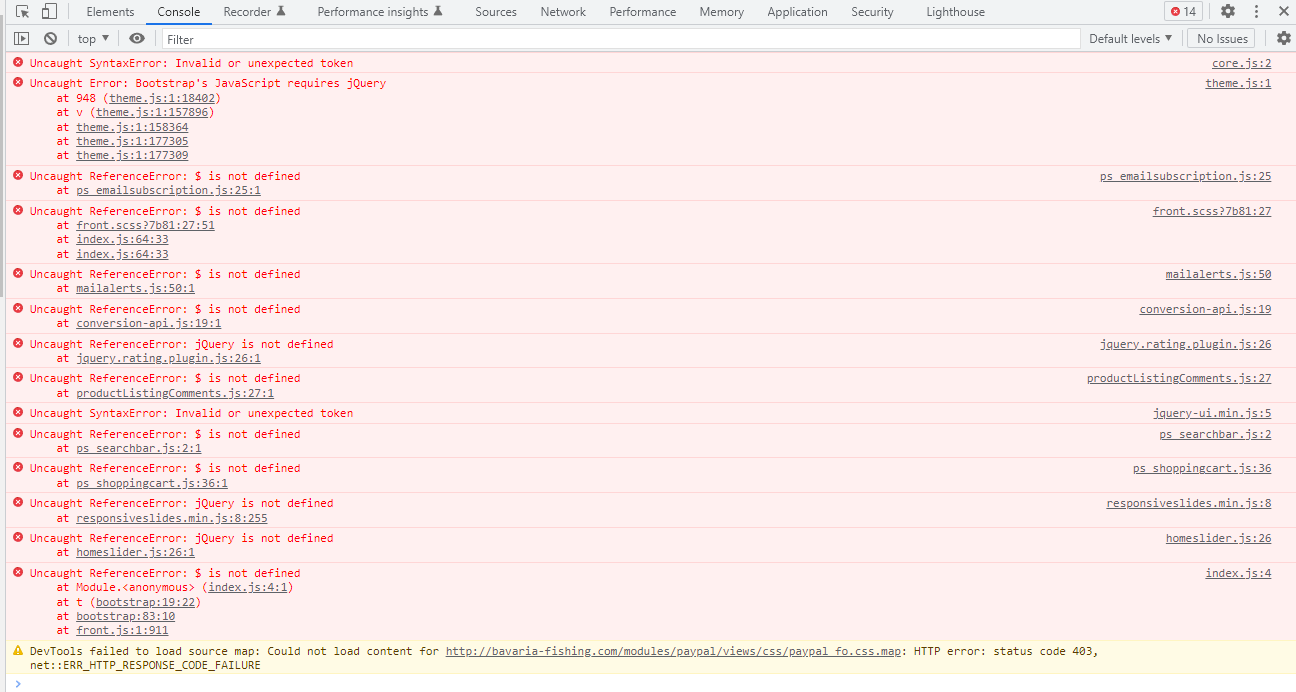Open the DevTools settings gear

(x=1228, y=12)
